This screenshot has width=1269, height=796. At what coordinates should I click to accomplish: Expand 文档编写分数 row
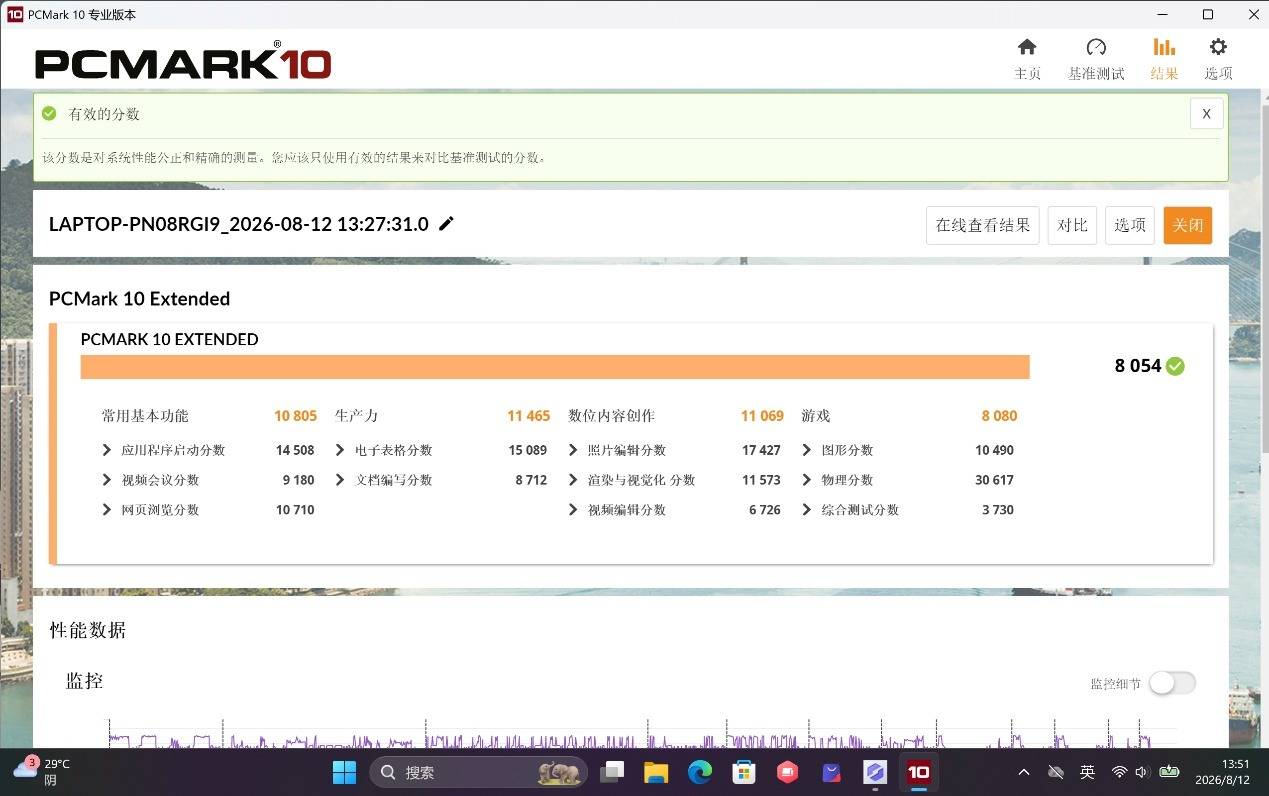click(341, 480)
